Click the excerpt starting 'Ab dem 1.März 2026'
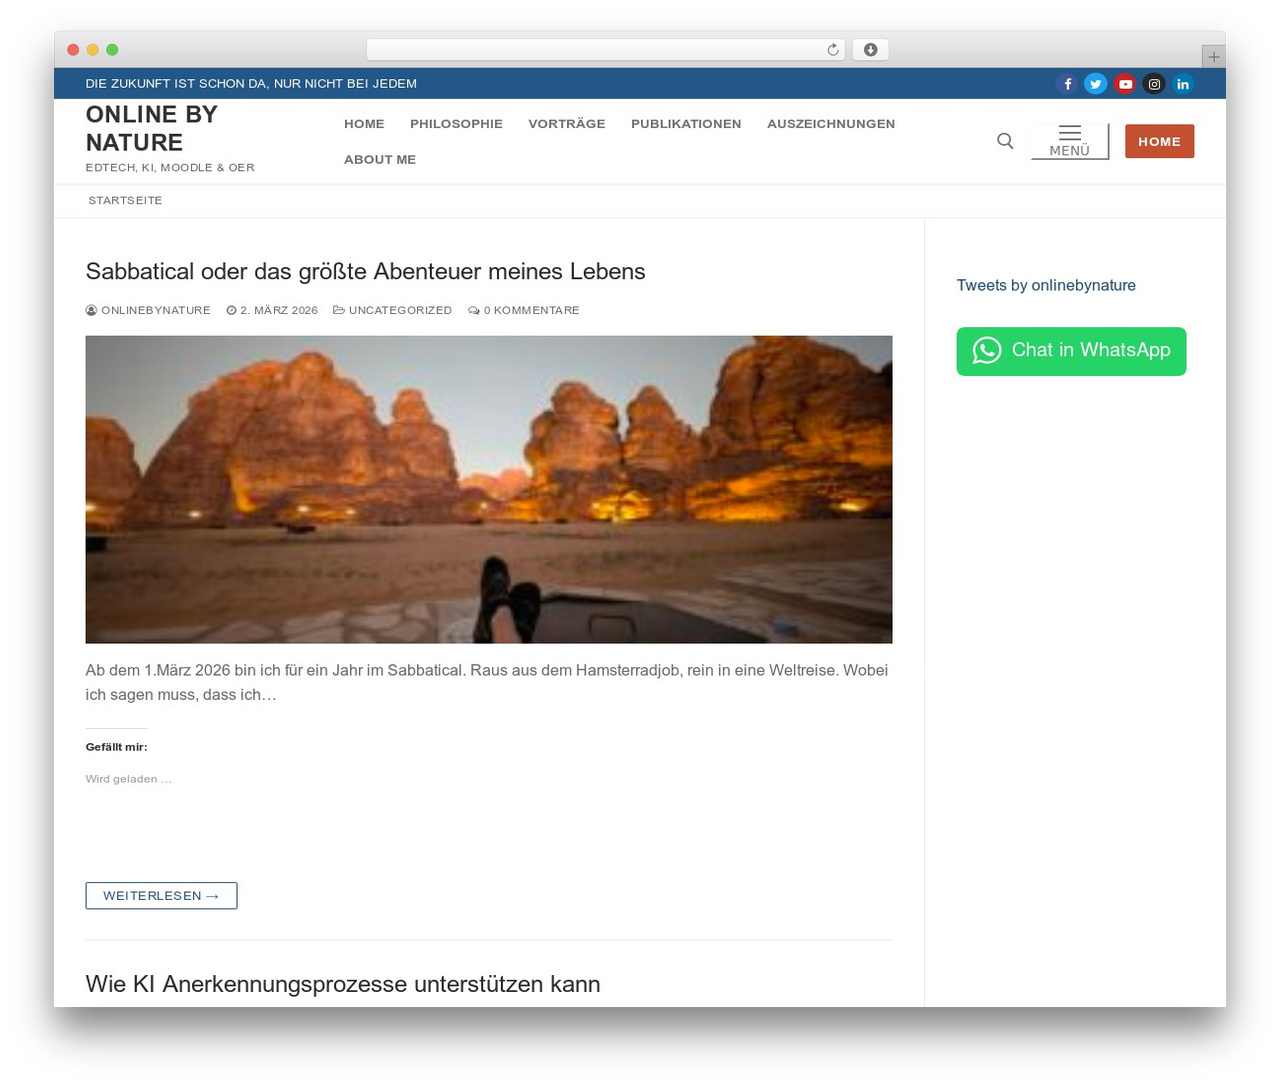Viewport: 1280px width, 1084px height. click(x=487, y=682)
